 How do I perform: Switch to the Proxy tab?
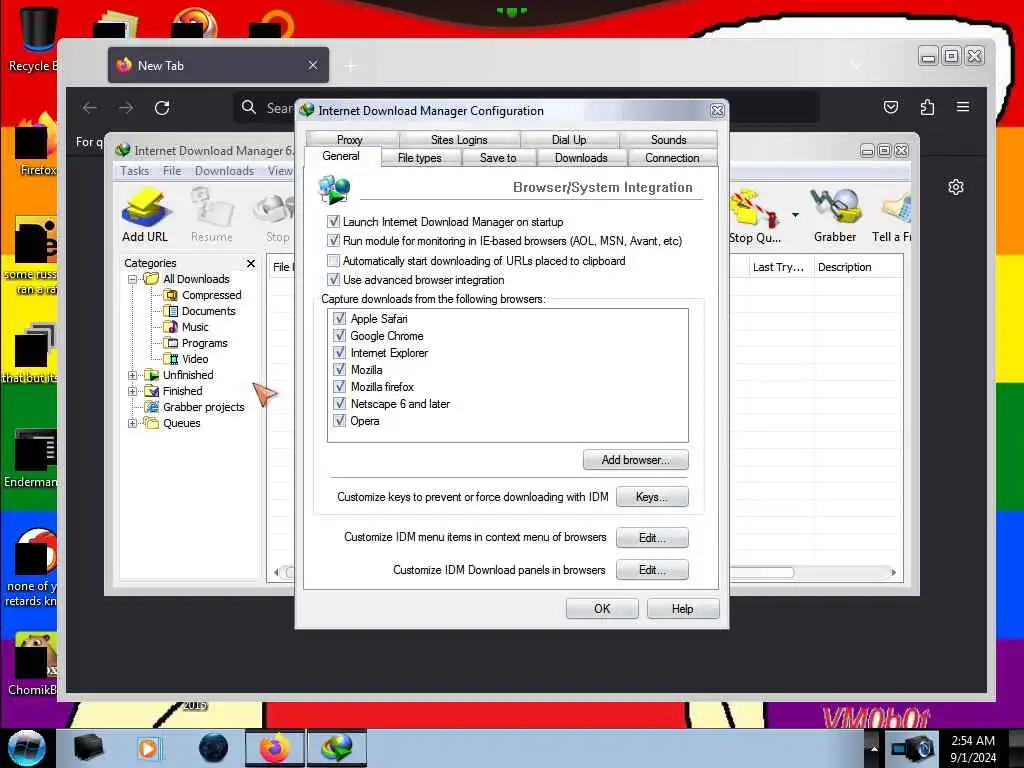pyautogui.click(x=350, y=139)
